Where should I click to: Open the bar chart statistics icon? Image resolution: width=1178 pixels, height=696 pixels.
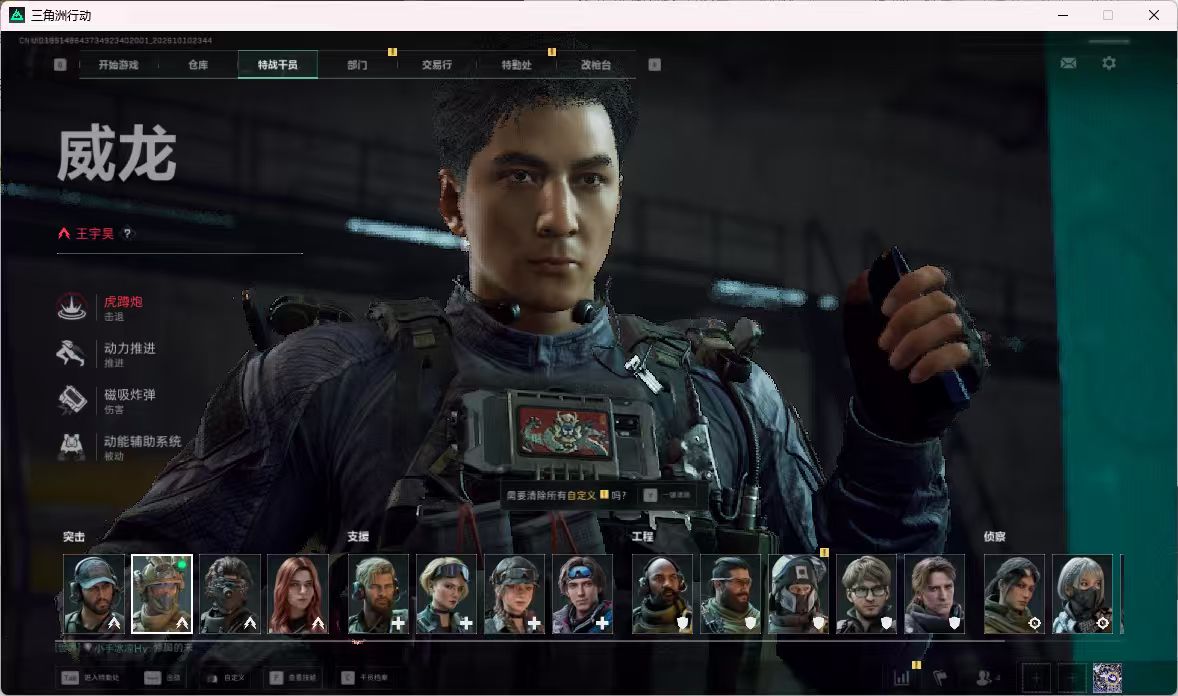point(902,677)
